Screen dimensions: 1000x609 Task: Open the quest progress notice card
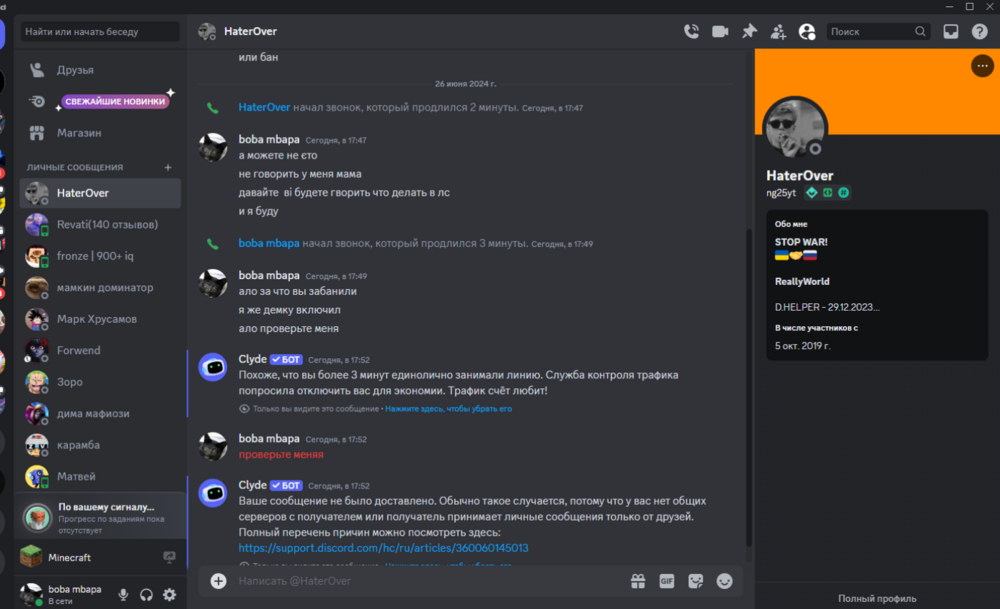[x=101, y=517]
